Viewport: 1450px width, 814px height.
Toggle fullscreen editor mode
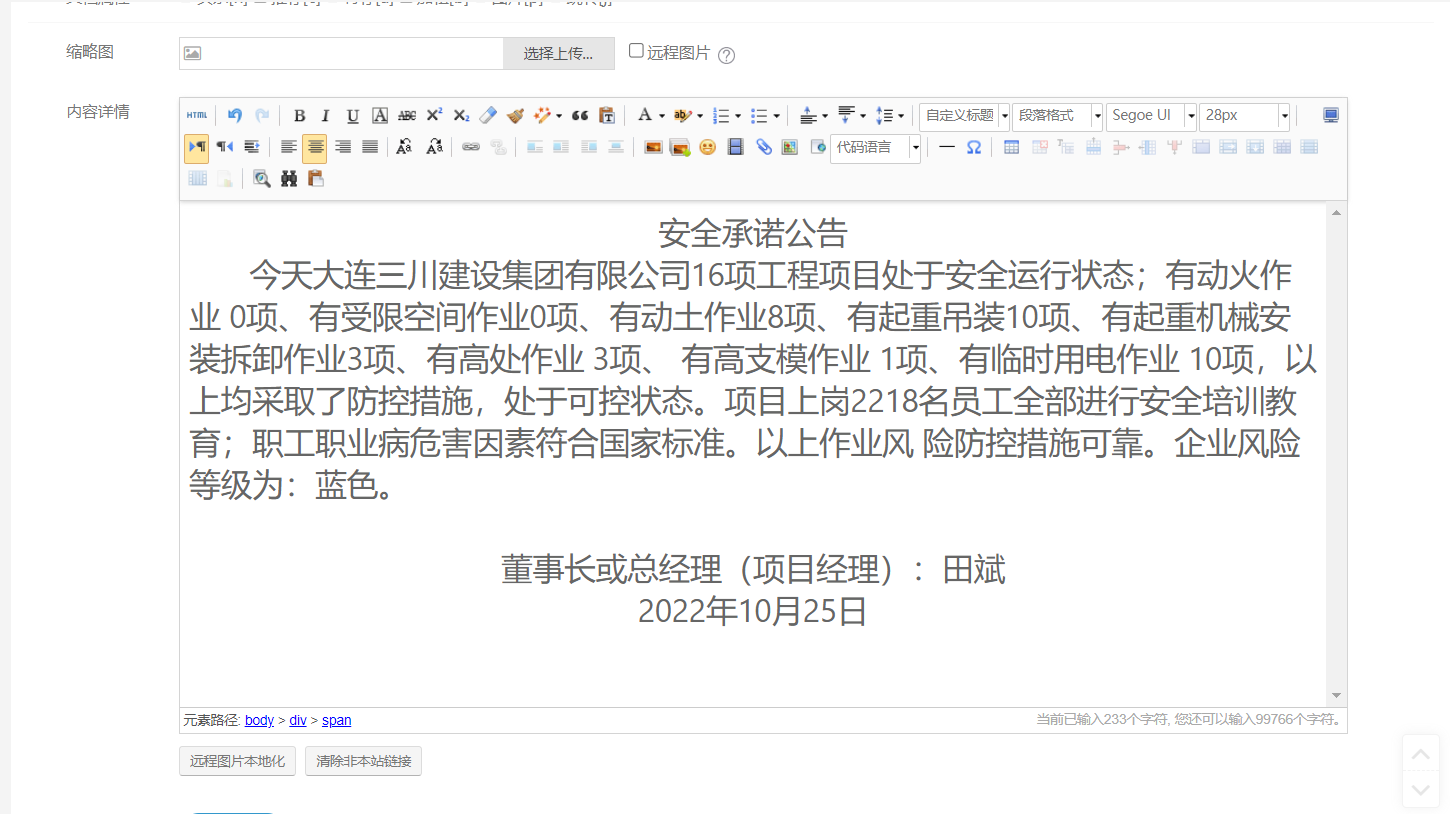pos(1331,116)
